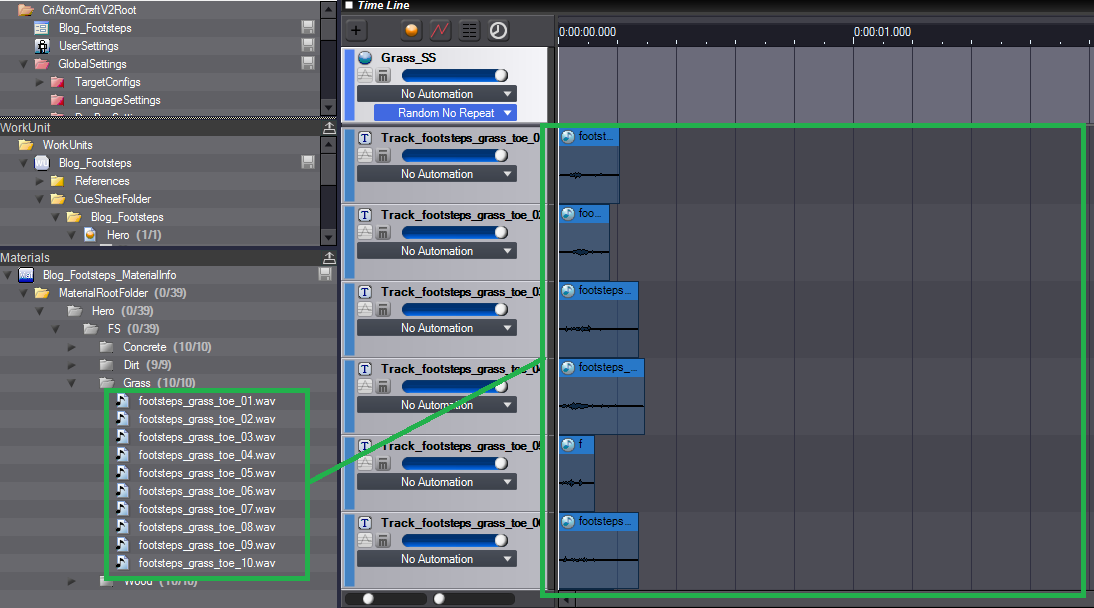Open No Automation dropdown on track toe_06
This screenshot has width=1094, height=608.
(437, 559)
